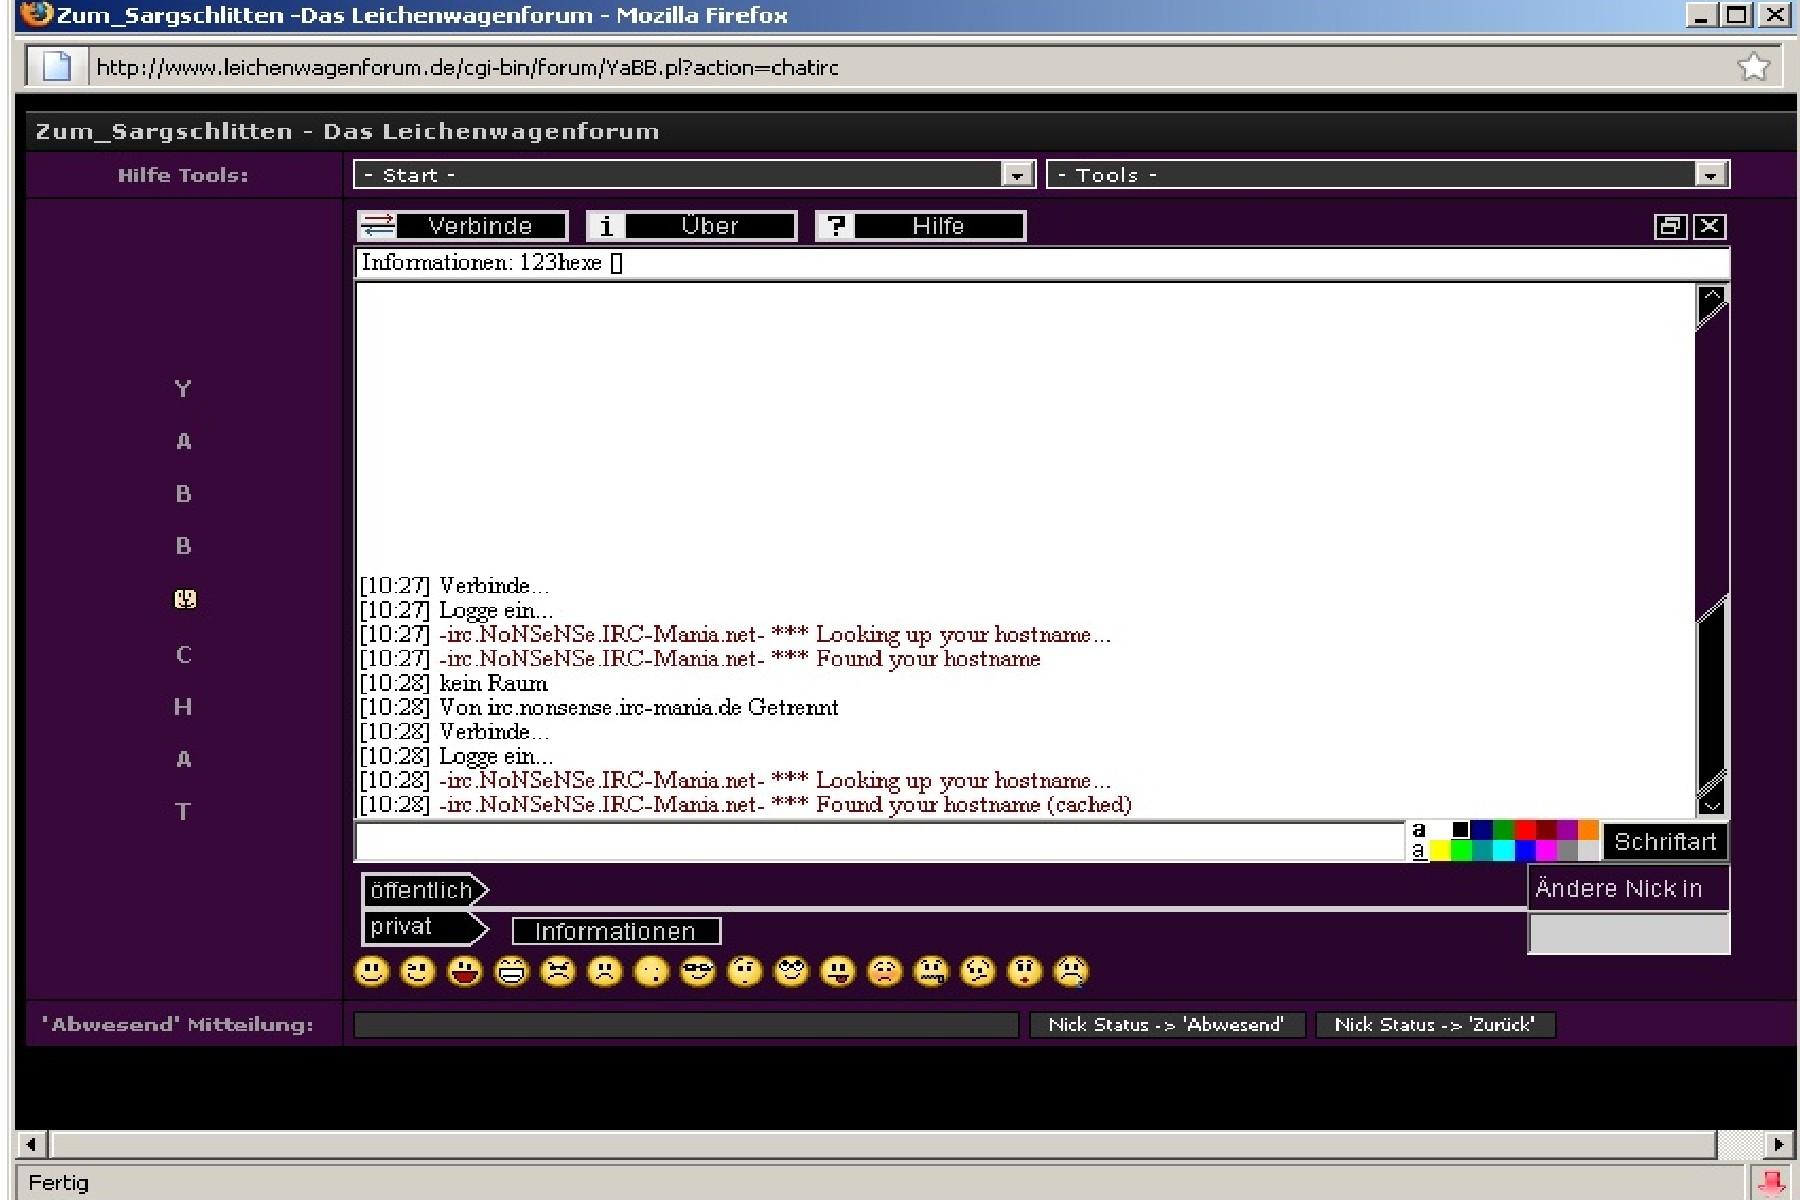The width and height of the screenshot is (1800, 1200).
Task: Click the Informationen tab button
Action: (x=616, y=931)
